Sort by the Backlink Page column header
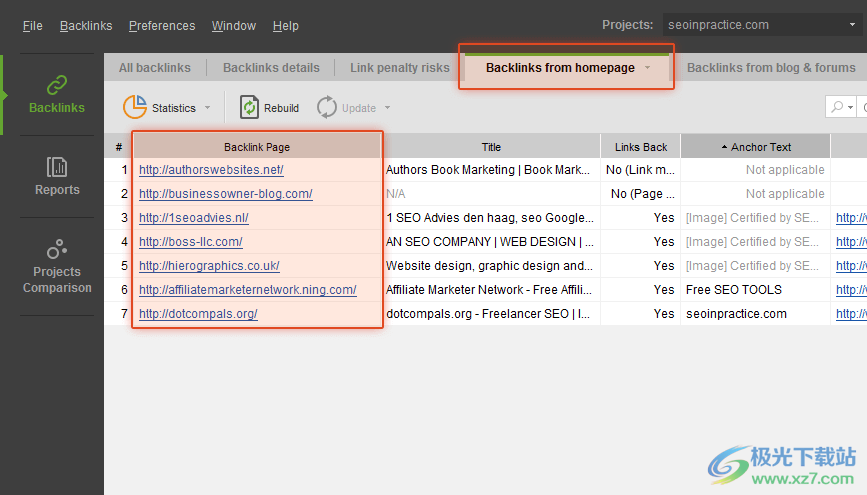867x495 pixels. tap(257, 147)
